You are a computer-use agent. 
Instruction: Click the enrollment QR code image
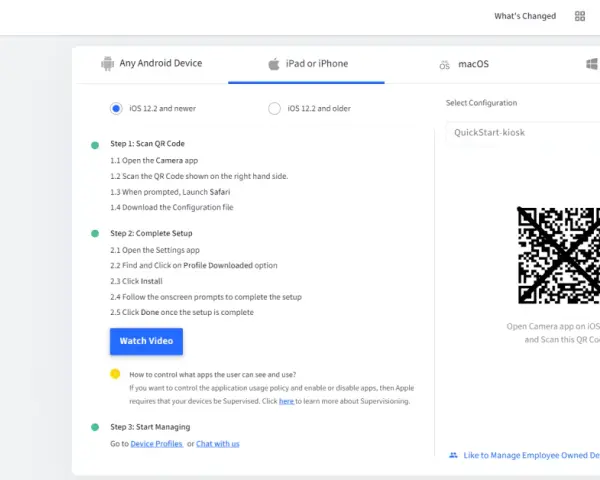pos(559,255)
